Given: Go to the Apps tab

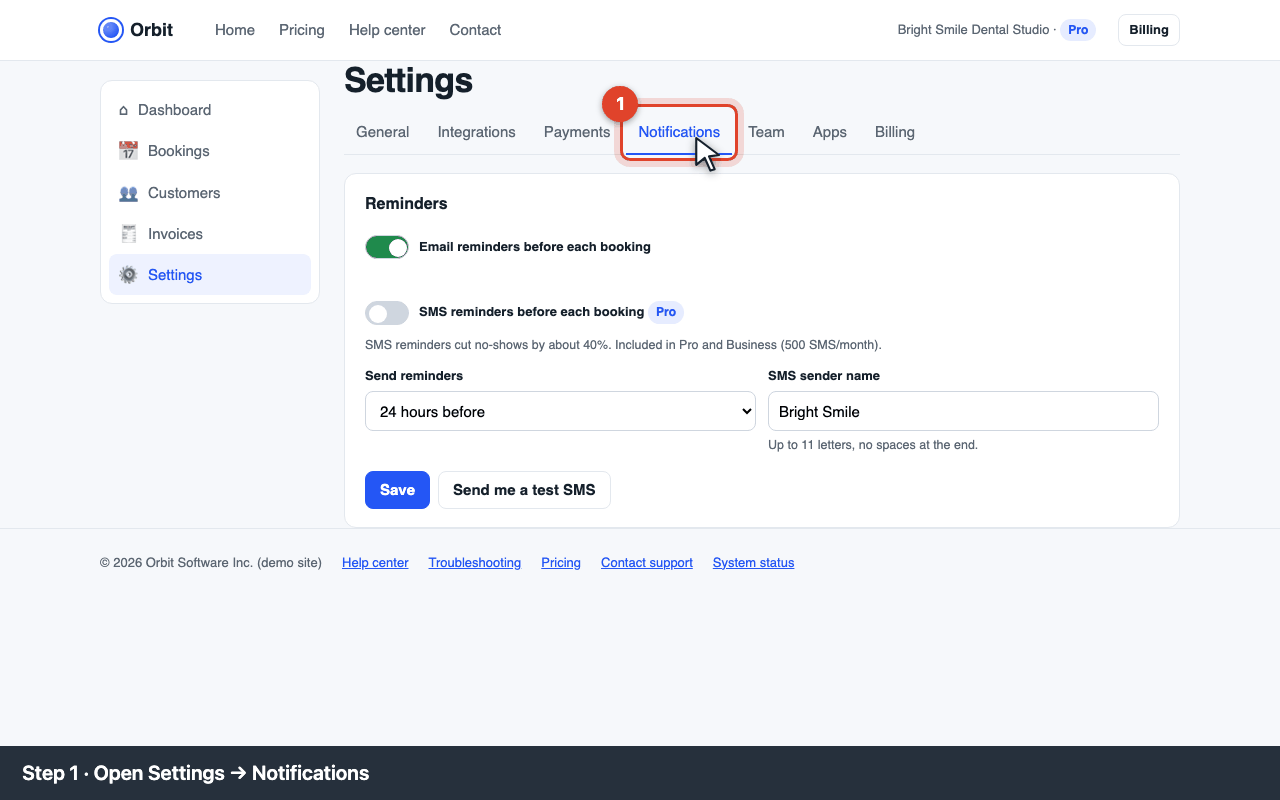Looking at the screenshot, I should pos(830,132).
